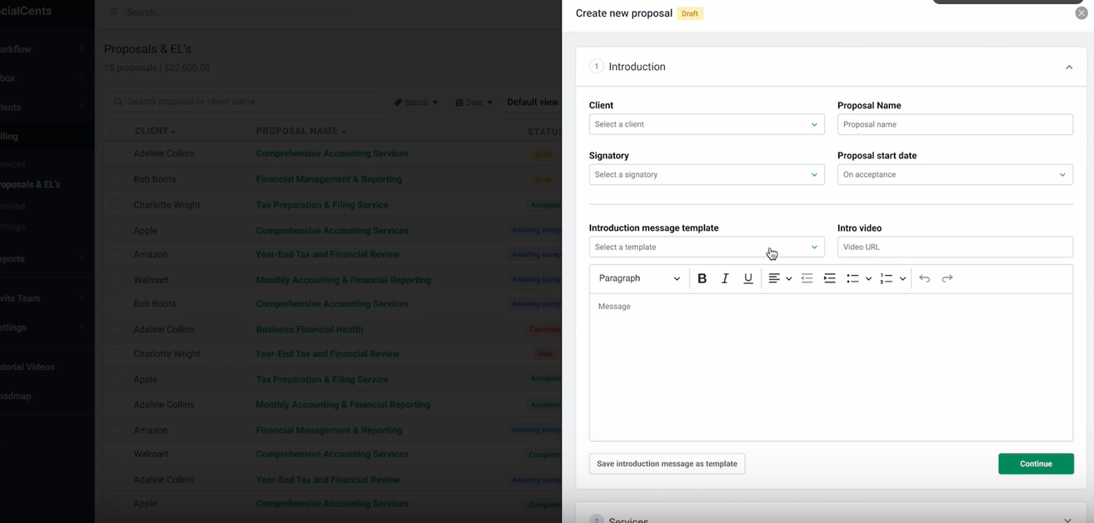The width and height of the screenshot is (1094, 523).
Task: Open the Select a signatory dropdown
Action: click(x=707, y=174)
